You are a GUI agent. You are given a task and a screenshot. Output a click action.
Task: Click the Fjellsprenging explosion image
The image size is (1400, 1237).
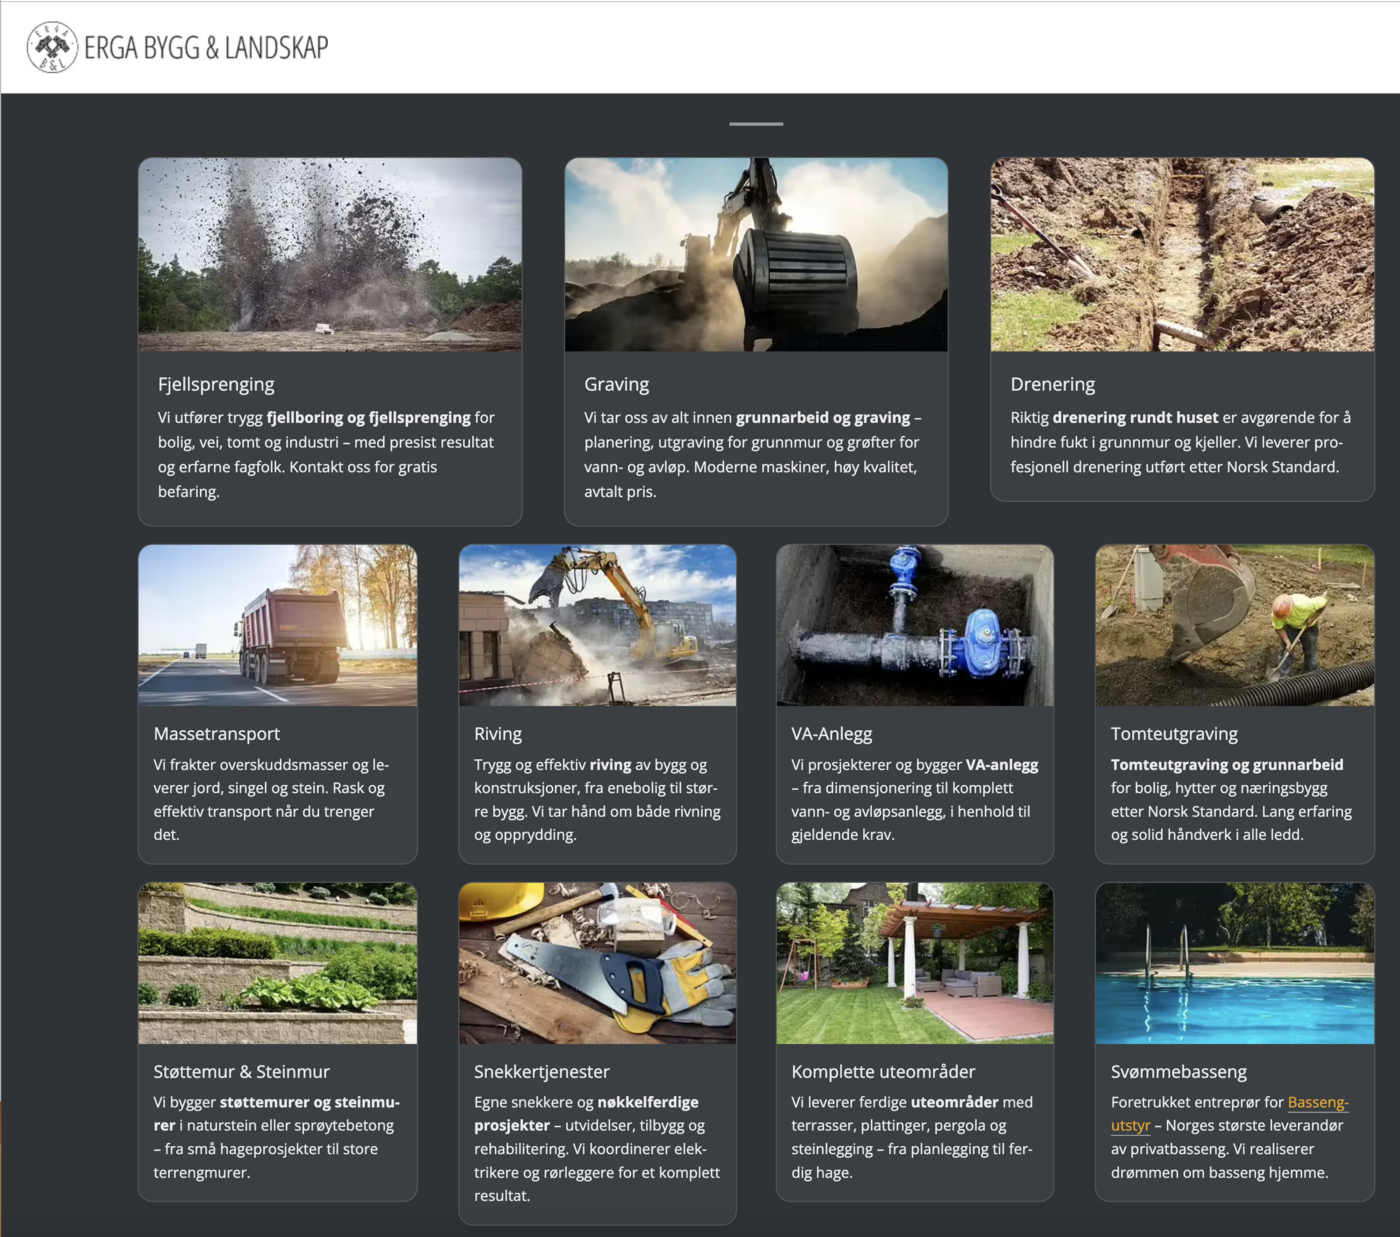pos(330,254)
